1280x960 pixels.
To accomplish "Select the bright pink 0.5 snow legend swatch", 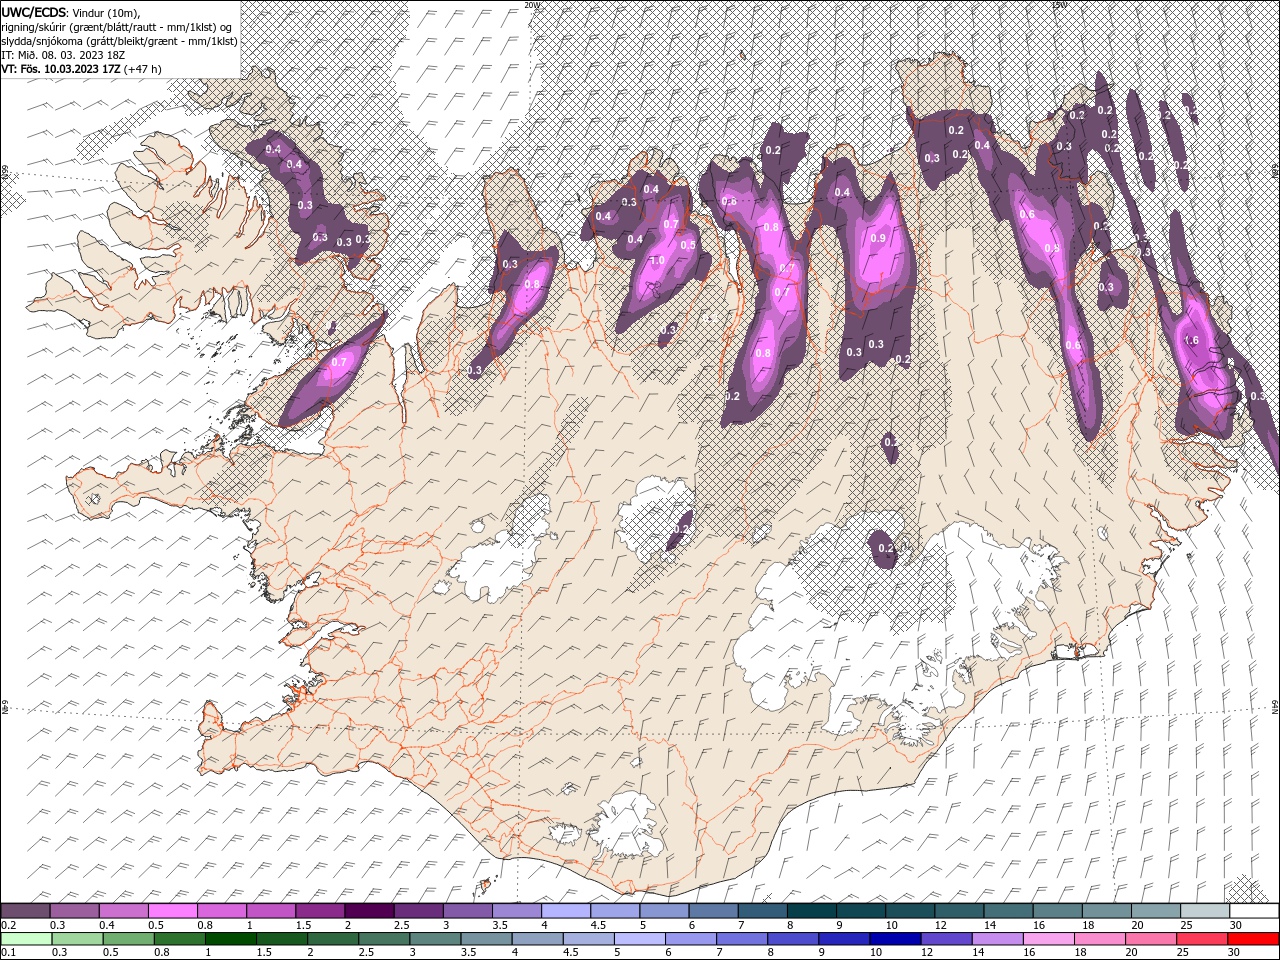I will (173, 911).
